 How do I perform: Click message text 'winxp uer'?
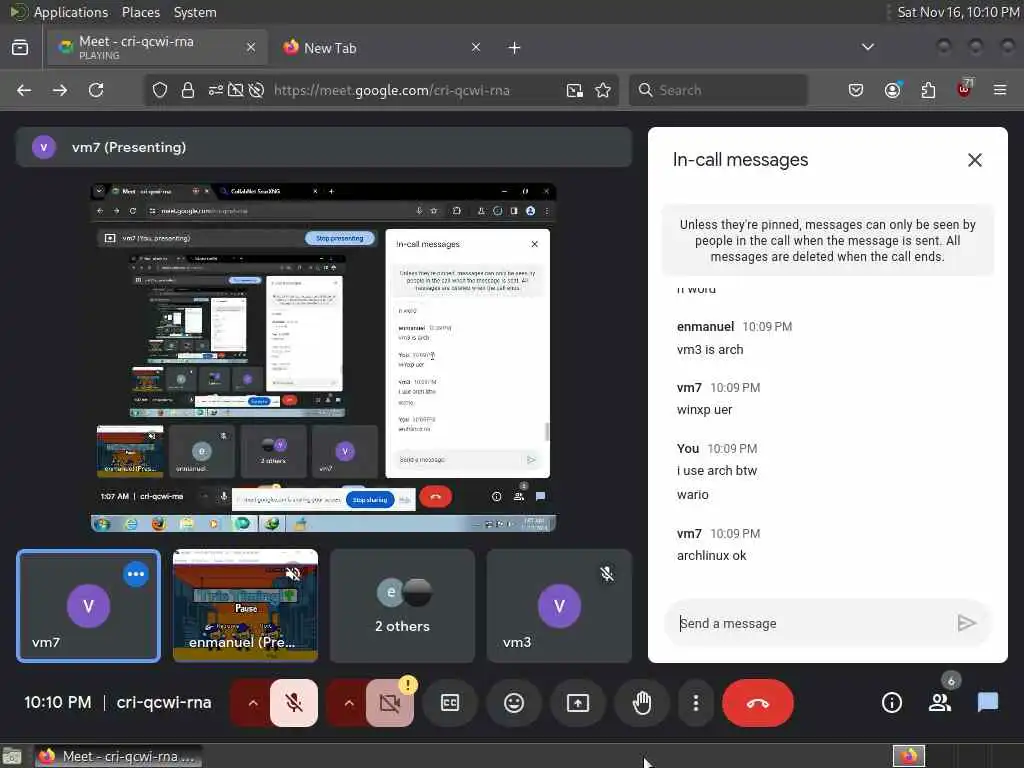tap(704, 409)
